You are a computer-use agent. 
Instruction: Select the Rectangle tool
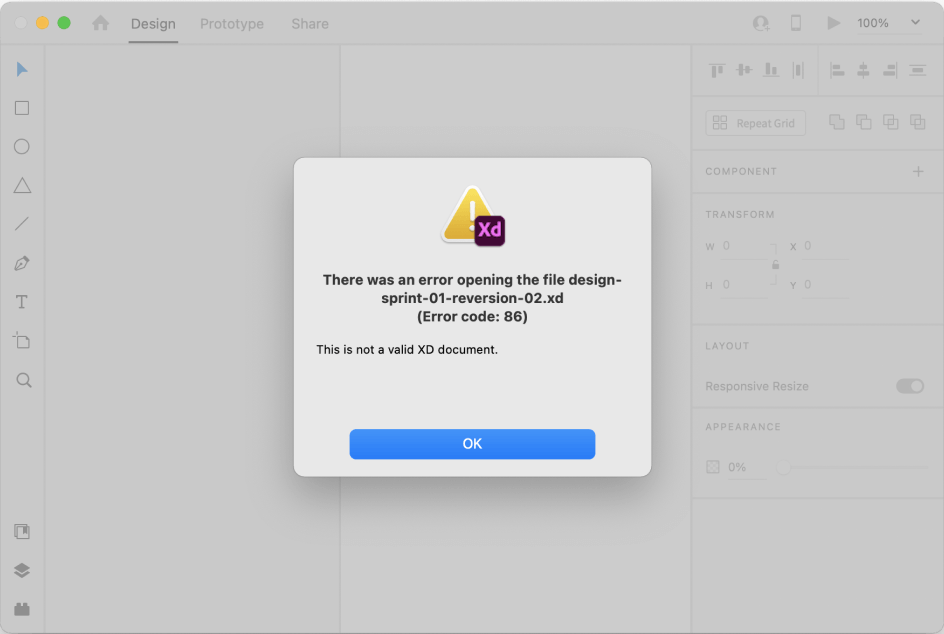22,108
